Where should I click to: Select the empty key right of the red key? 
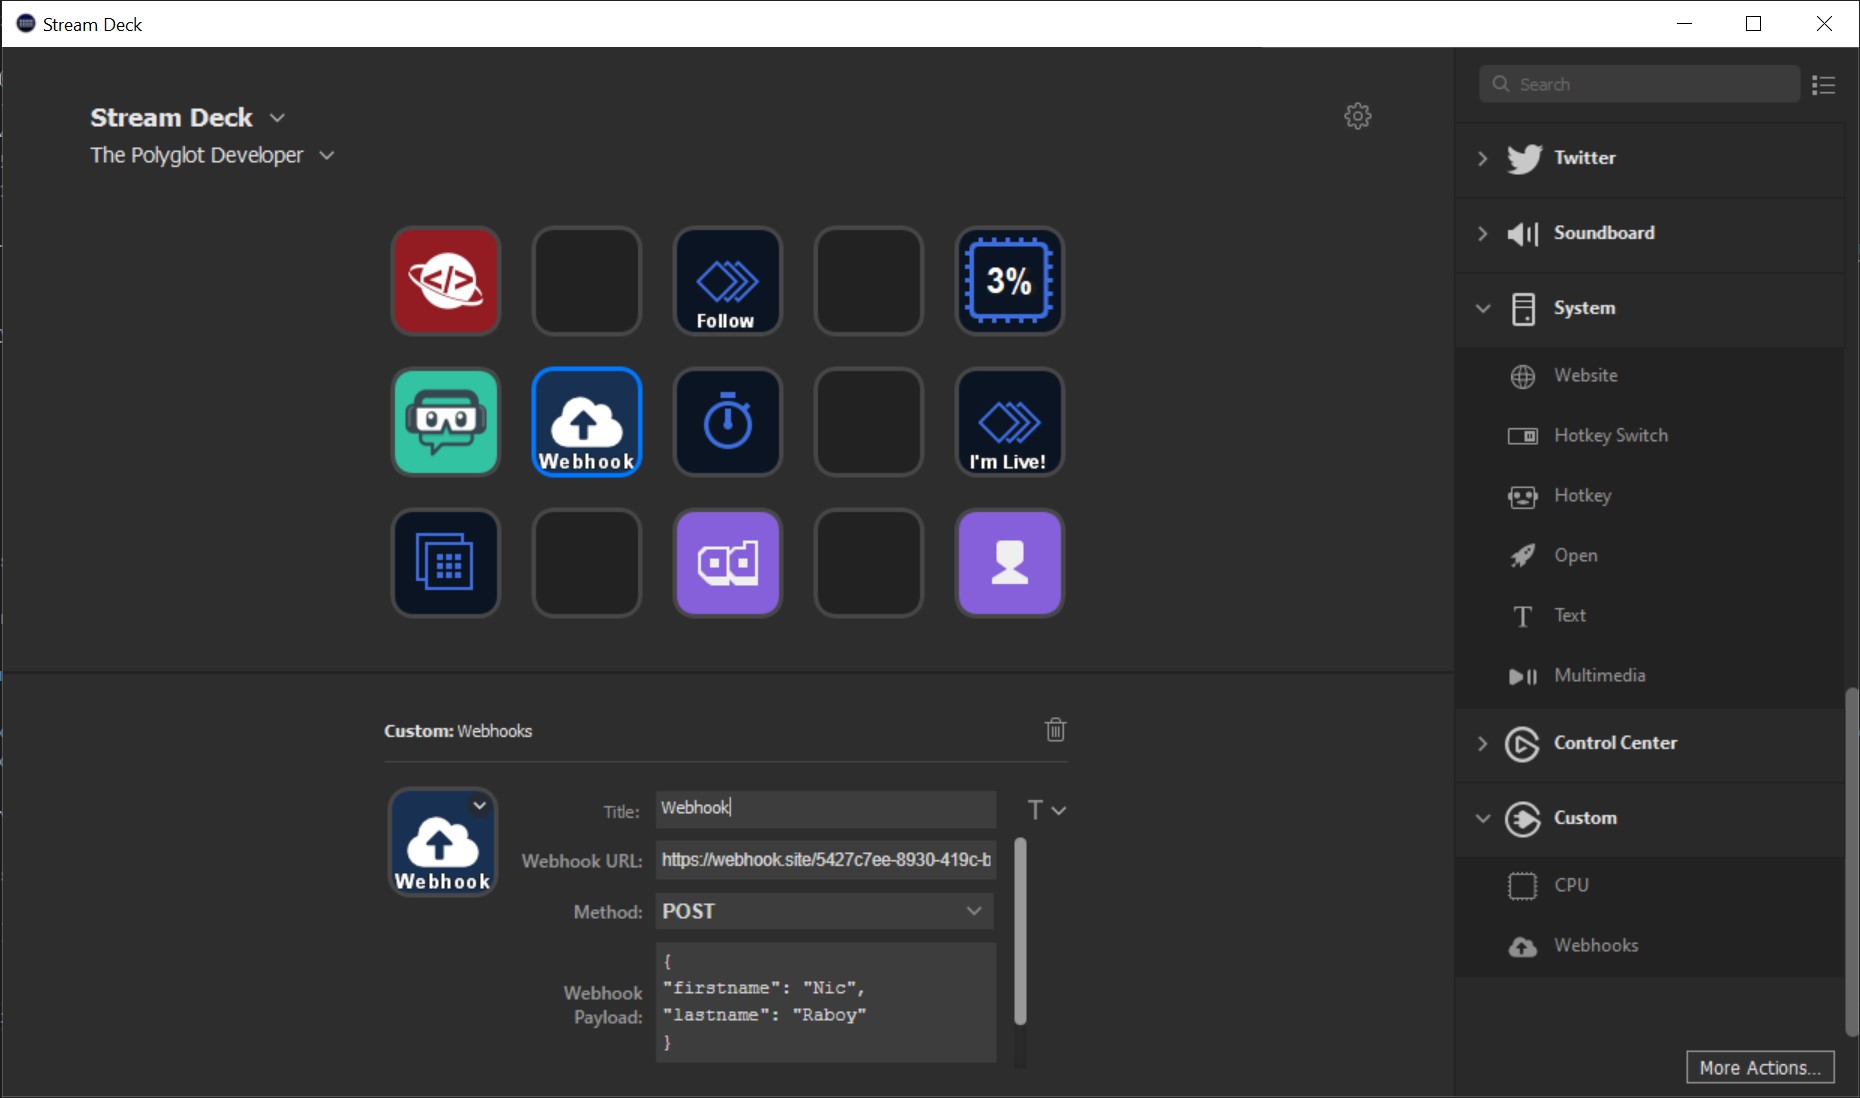tap(587, 281)
